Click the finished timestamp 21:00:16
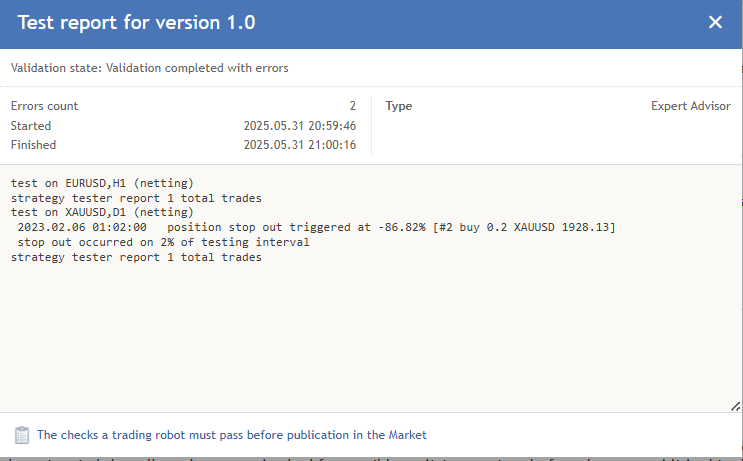The height and width of the screenshot is (461, 743). (x=300, y=145)
